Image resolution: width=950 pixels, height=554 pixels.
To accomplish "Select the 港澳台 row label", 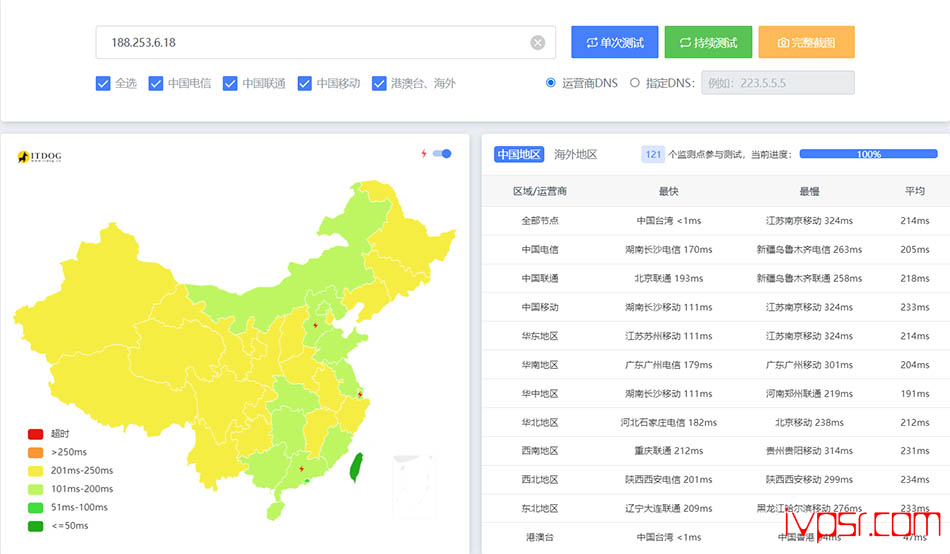I will click(540, 537).
